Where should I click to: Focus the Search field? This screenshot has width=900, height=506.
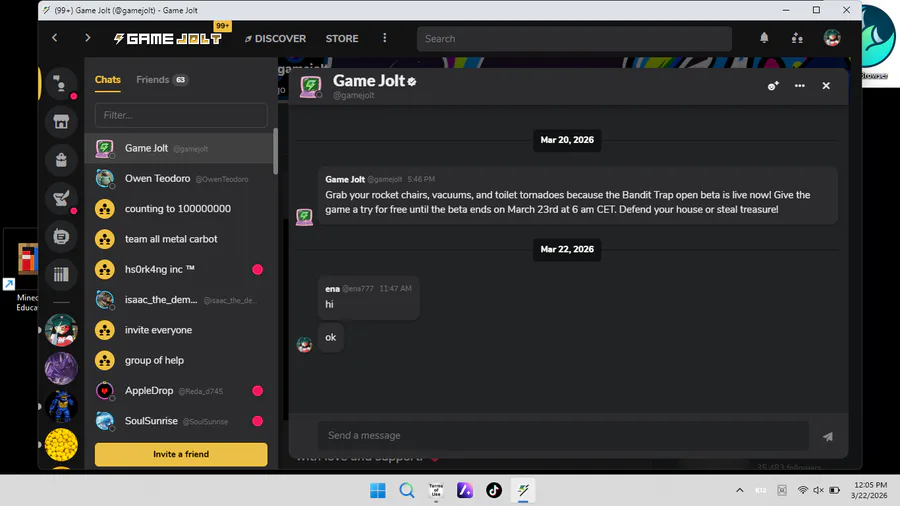pos(574,38)
